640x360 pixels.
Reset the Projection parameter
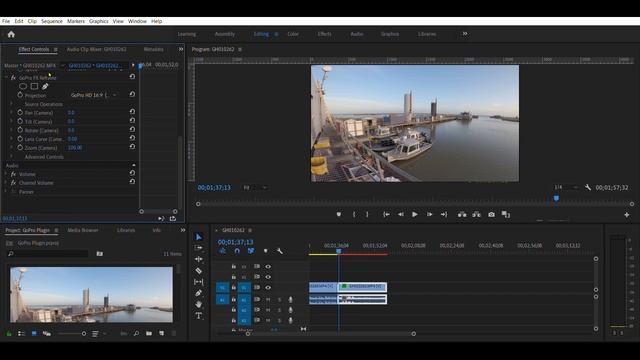tap(132, 94)
